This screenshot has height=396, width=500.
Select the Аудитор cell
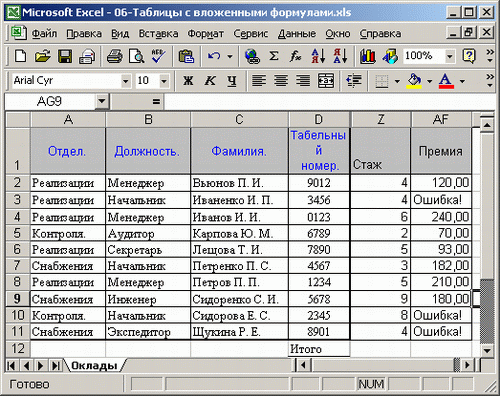148,233
